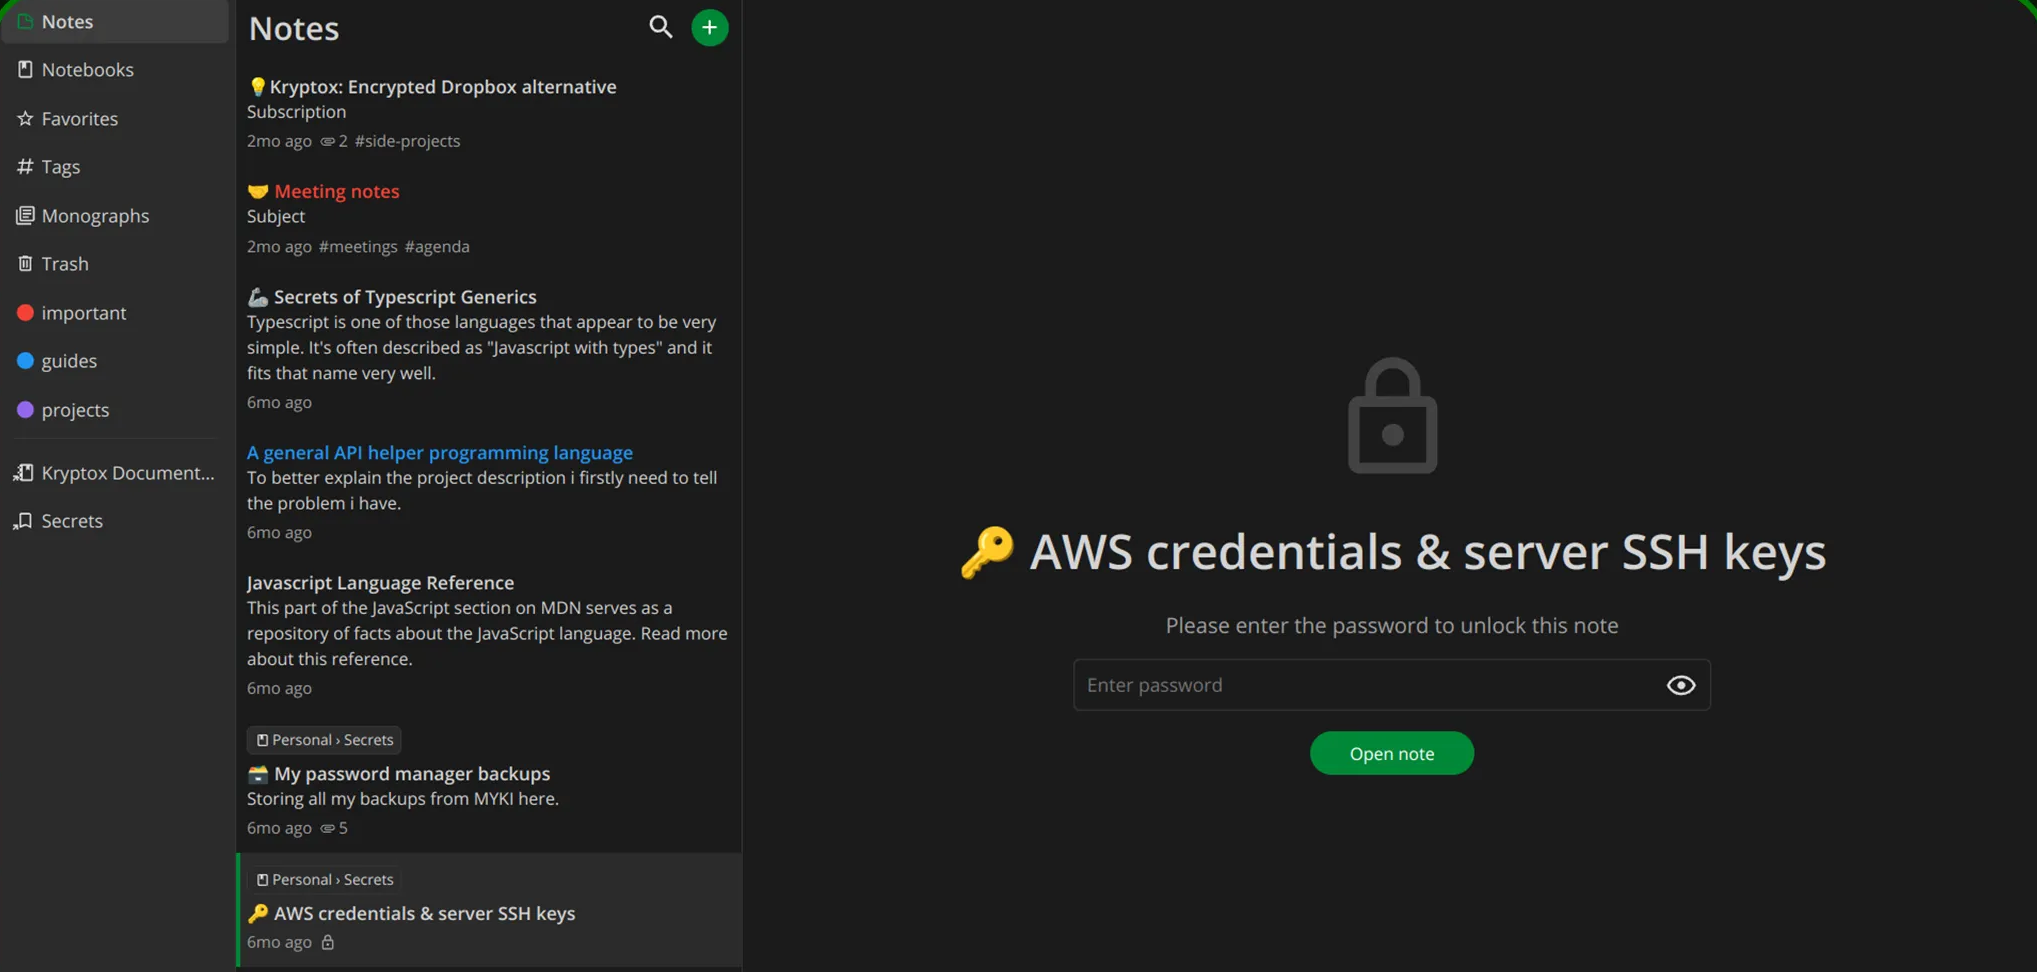Open A general API helper programming language note
Viewport: 2037px width, 972px height.
[439, 453]
